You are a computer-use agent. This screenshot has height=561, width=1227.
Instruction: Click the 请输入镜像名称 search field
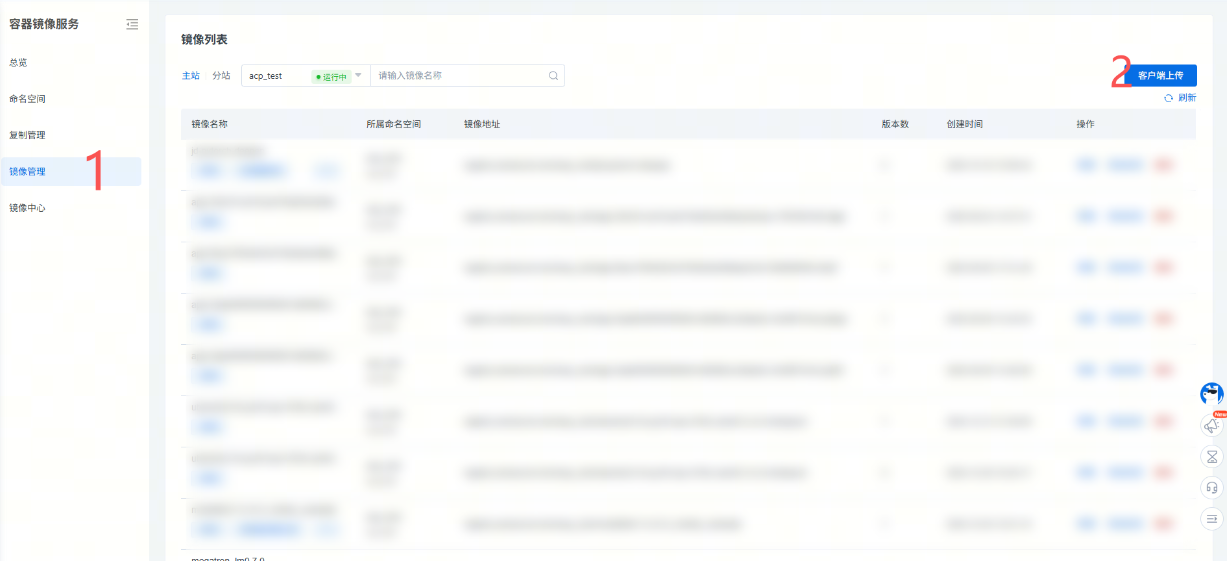coord(460,76)
